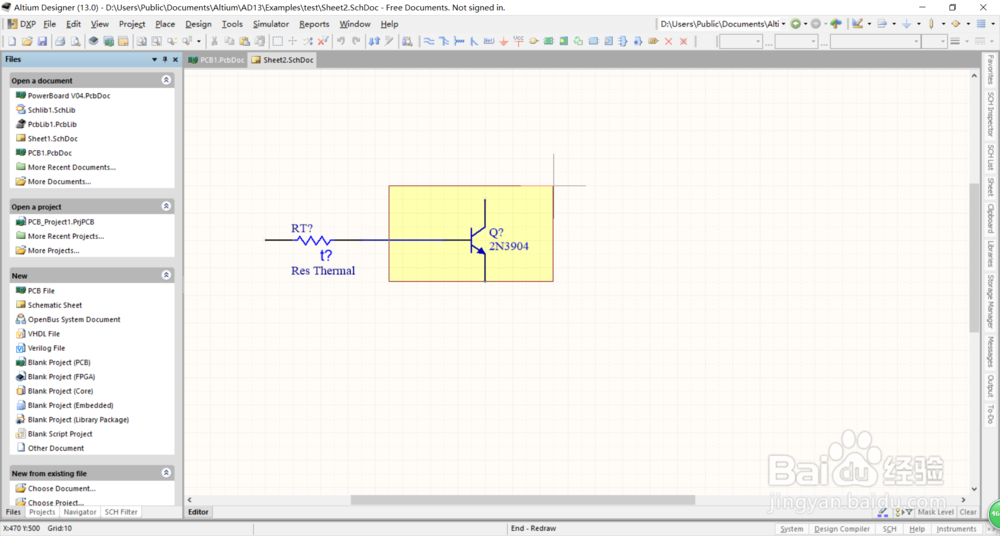
Task: Click the Mask Level button
Action: coord(936,512)
